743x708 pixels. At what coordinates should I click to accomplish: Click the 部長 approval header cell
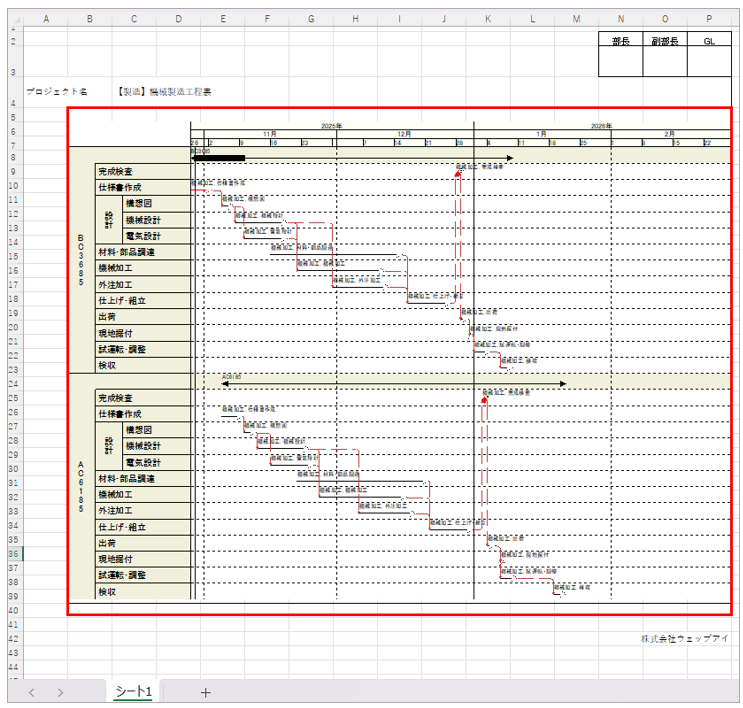point(620,41)
